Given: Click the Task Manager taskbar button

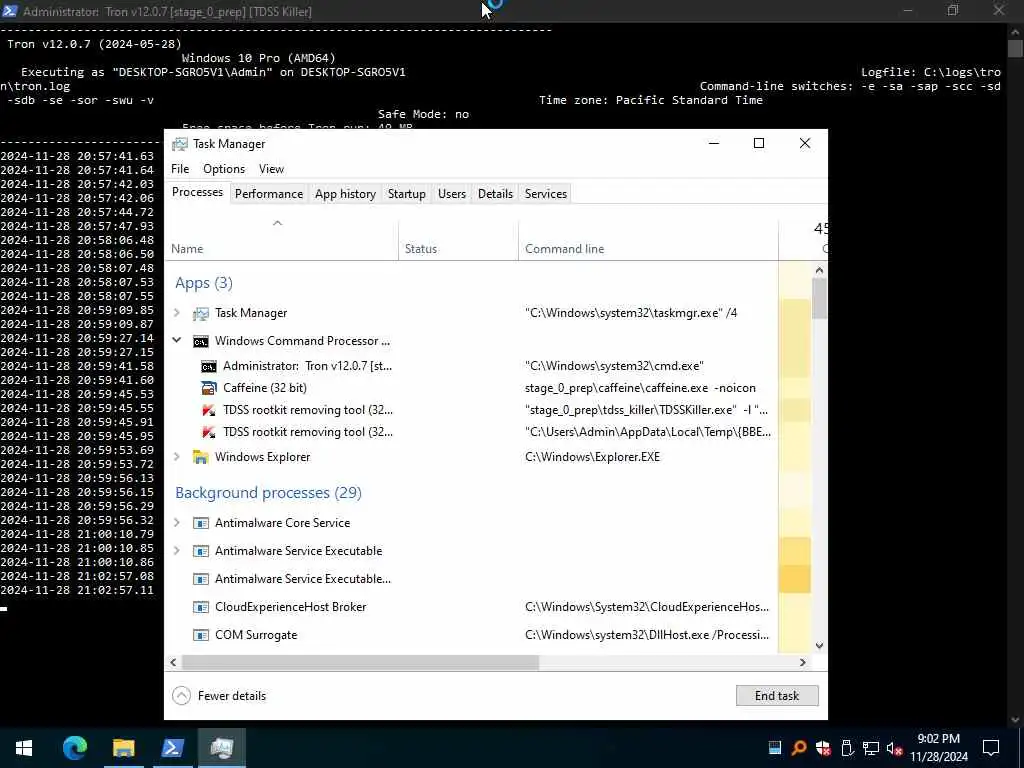Looking at the screenshot, I should 222,748.
